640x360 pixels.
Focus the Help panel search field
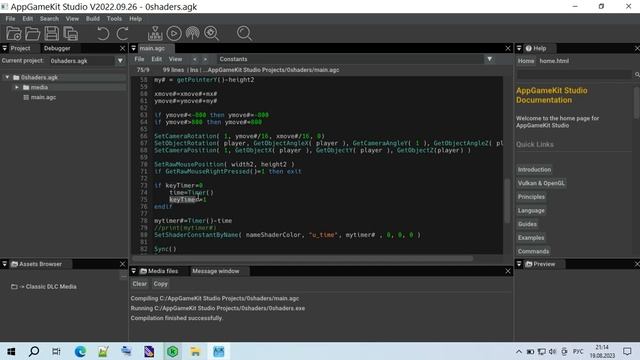point(574,74)
